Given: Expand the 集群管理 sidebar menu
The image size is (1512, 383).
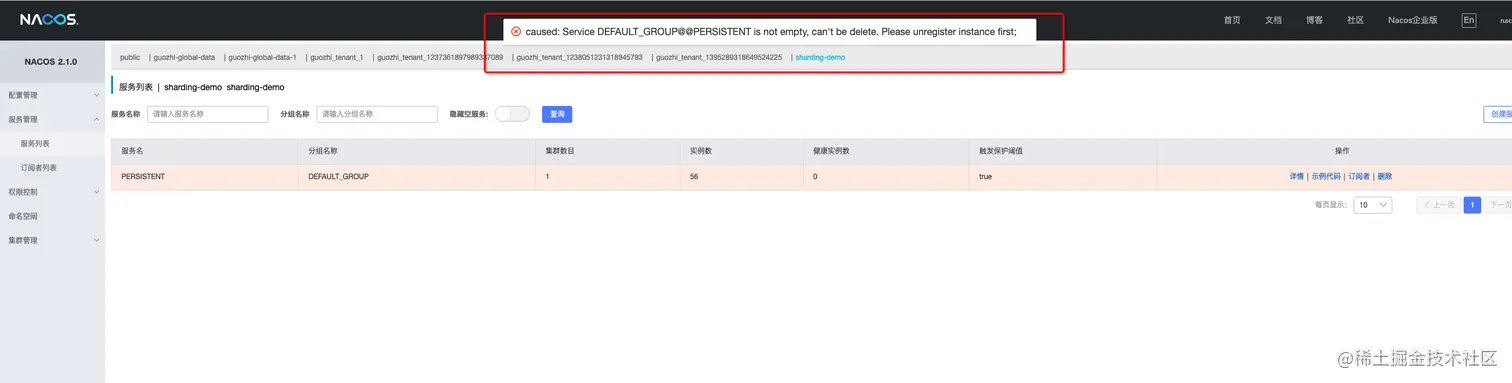Looking at the screenshot, I should [x=52, y=240].
